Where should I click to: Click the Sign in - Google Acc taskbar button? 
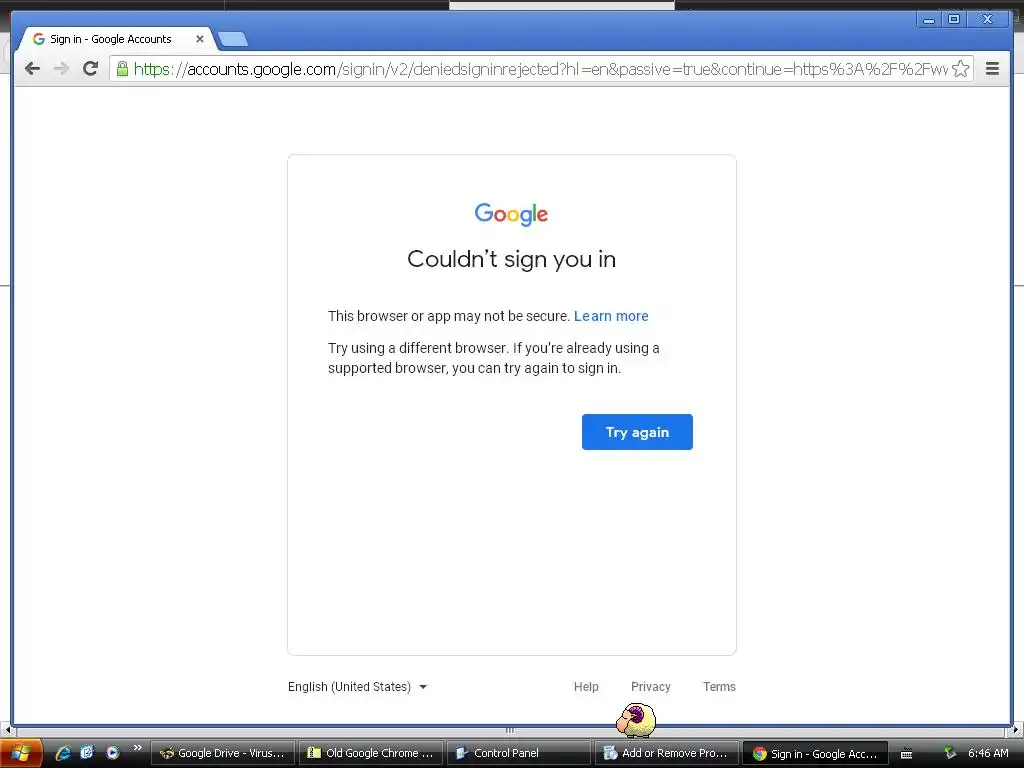pyautogui.click(x=814, y=753)
